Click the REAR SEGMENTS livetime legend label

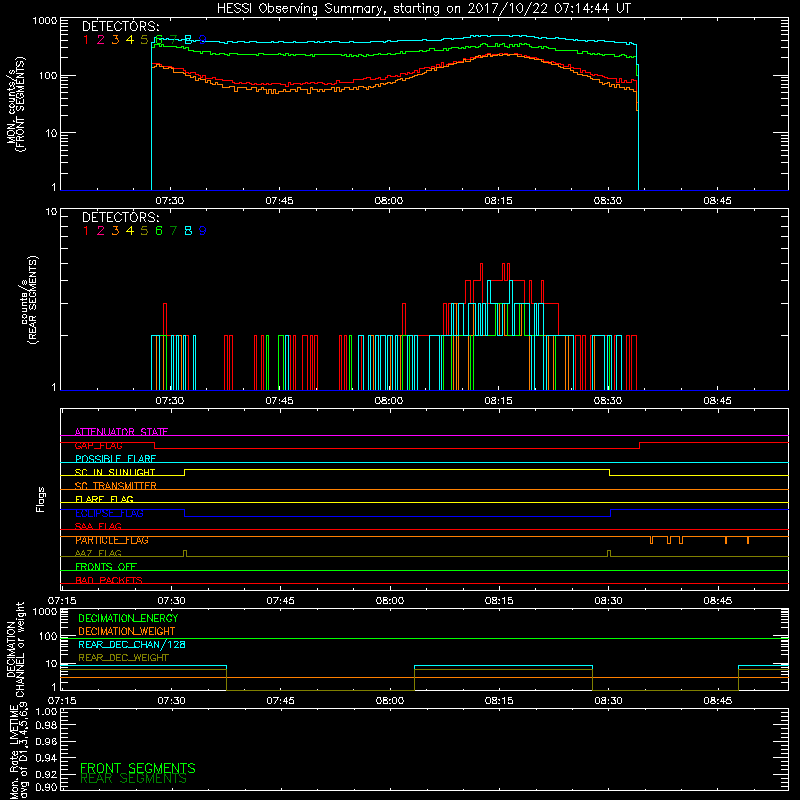pyautogui.click(x=133, y=779)
